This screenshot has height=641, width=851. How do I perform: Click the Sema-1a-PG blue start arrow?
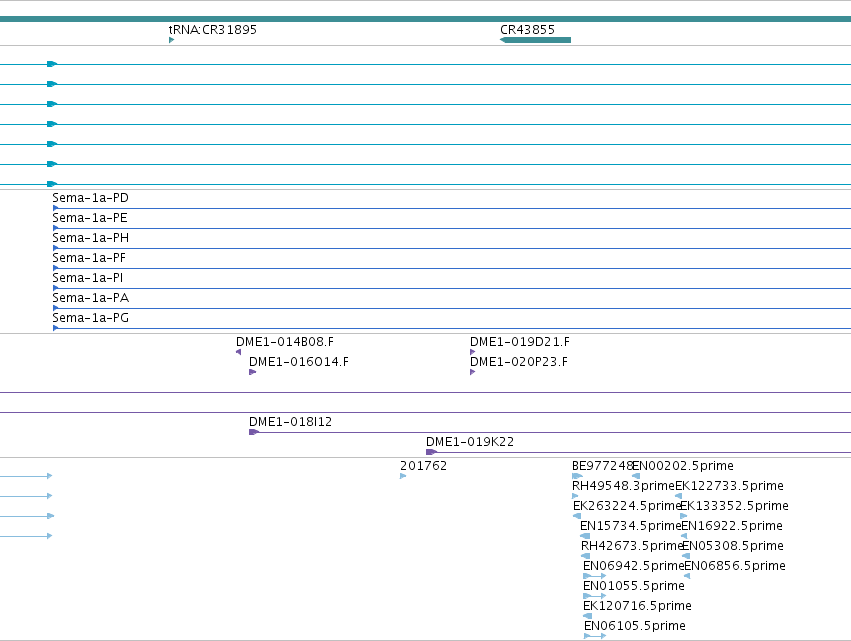(55, 328)
